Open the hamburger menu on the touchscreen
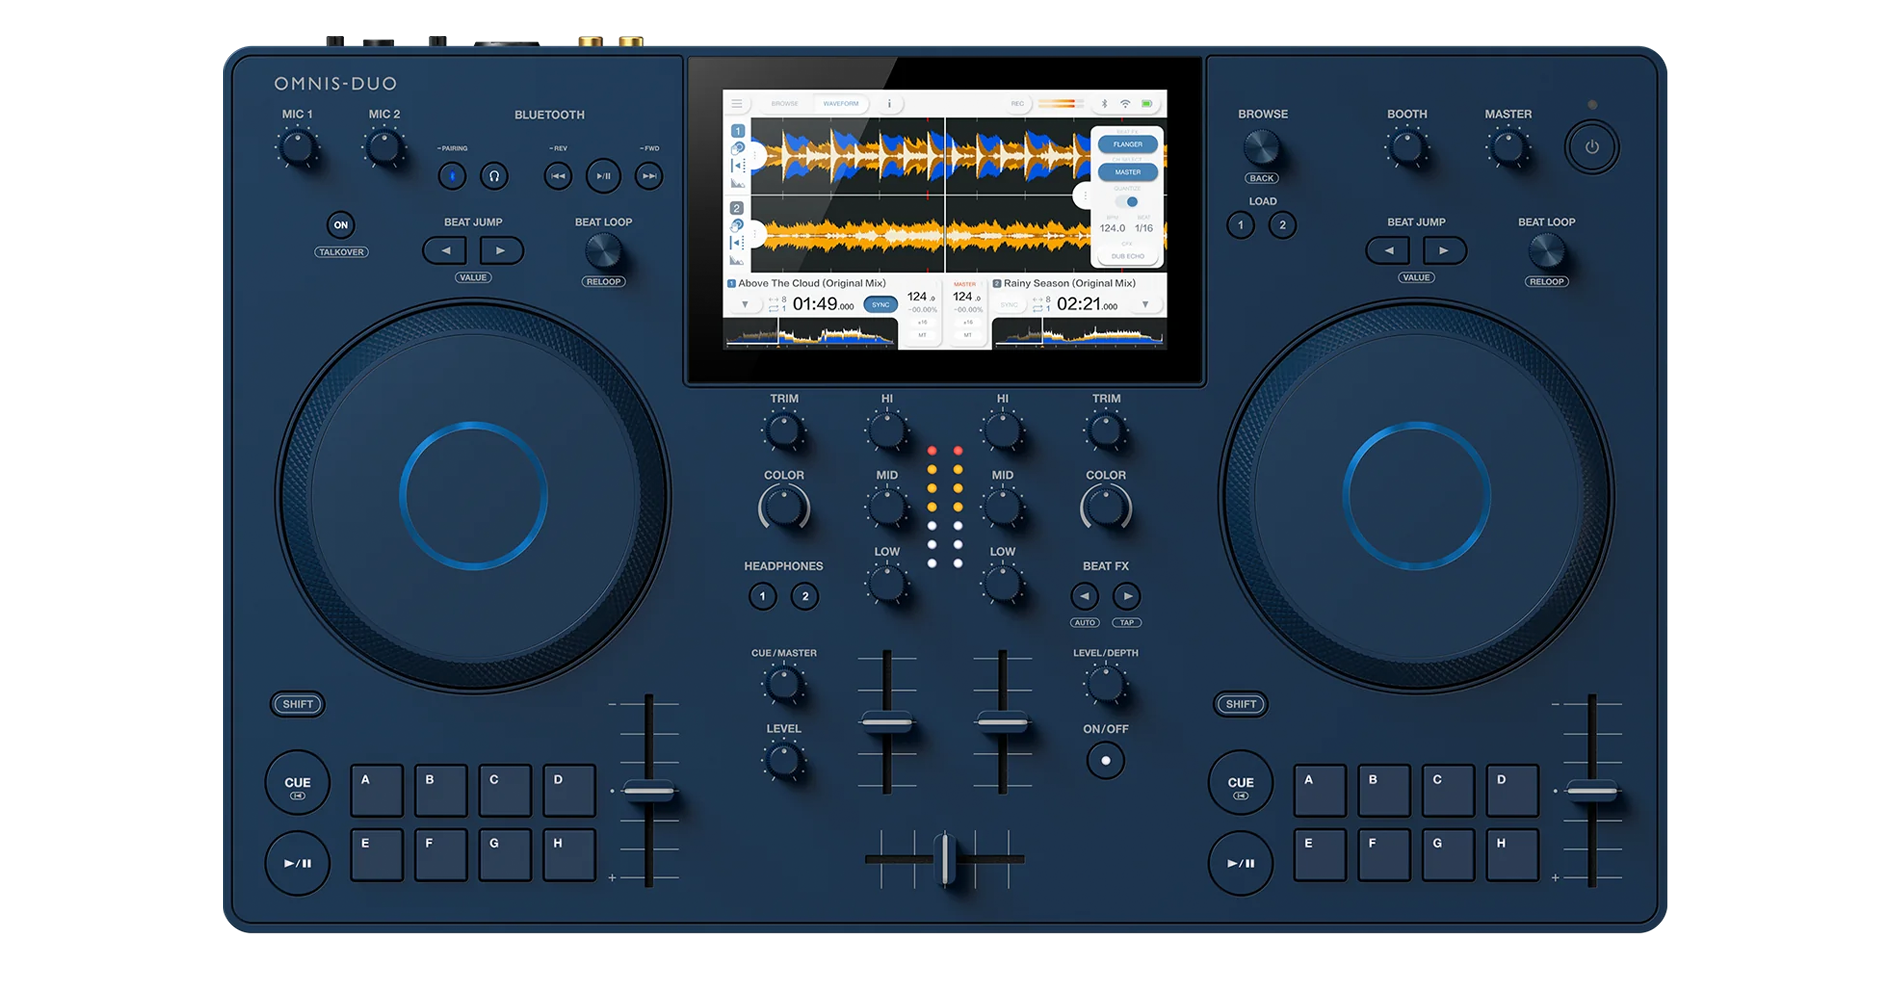This screenshot has width=1900, height=1000. coord(737,103)
